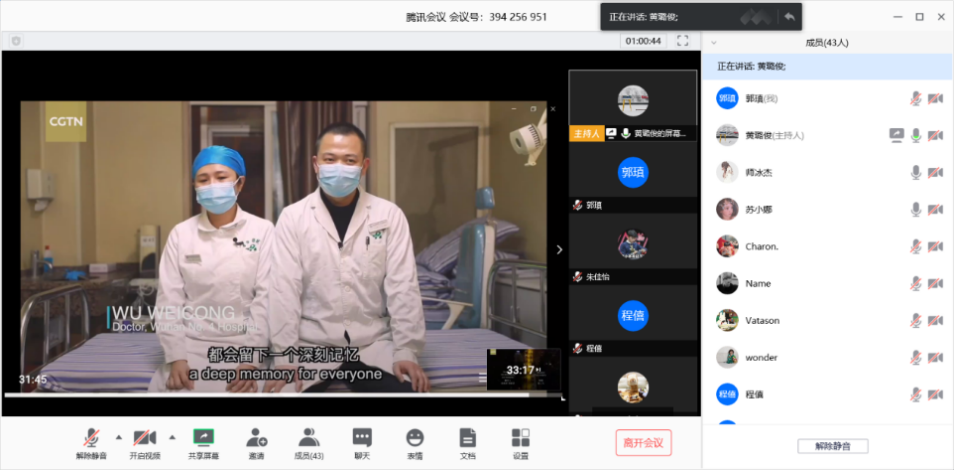Click camera-off icon in 师冰杰 row
The height and width of the screenshot is (470, 954).
(935, 173)
